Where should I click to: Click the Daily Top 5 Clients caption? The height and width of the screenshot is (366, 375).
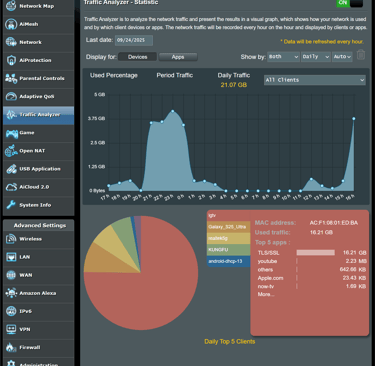[x=230, y=342]
